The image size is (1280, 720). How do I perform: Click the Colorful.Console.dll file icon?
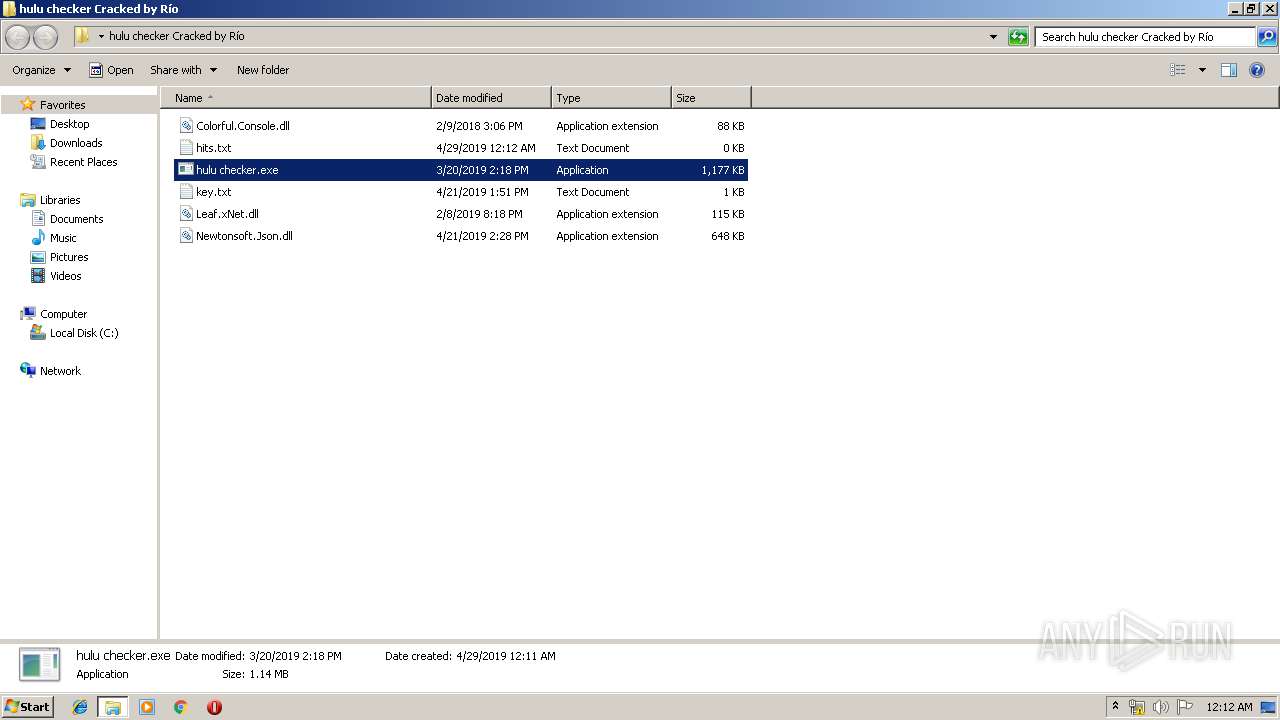tap(186, 126)
